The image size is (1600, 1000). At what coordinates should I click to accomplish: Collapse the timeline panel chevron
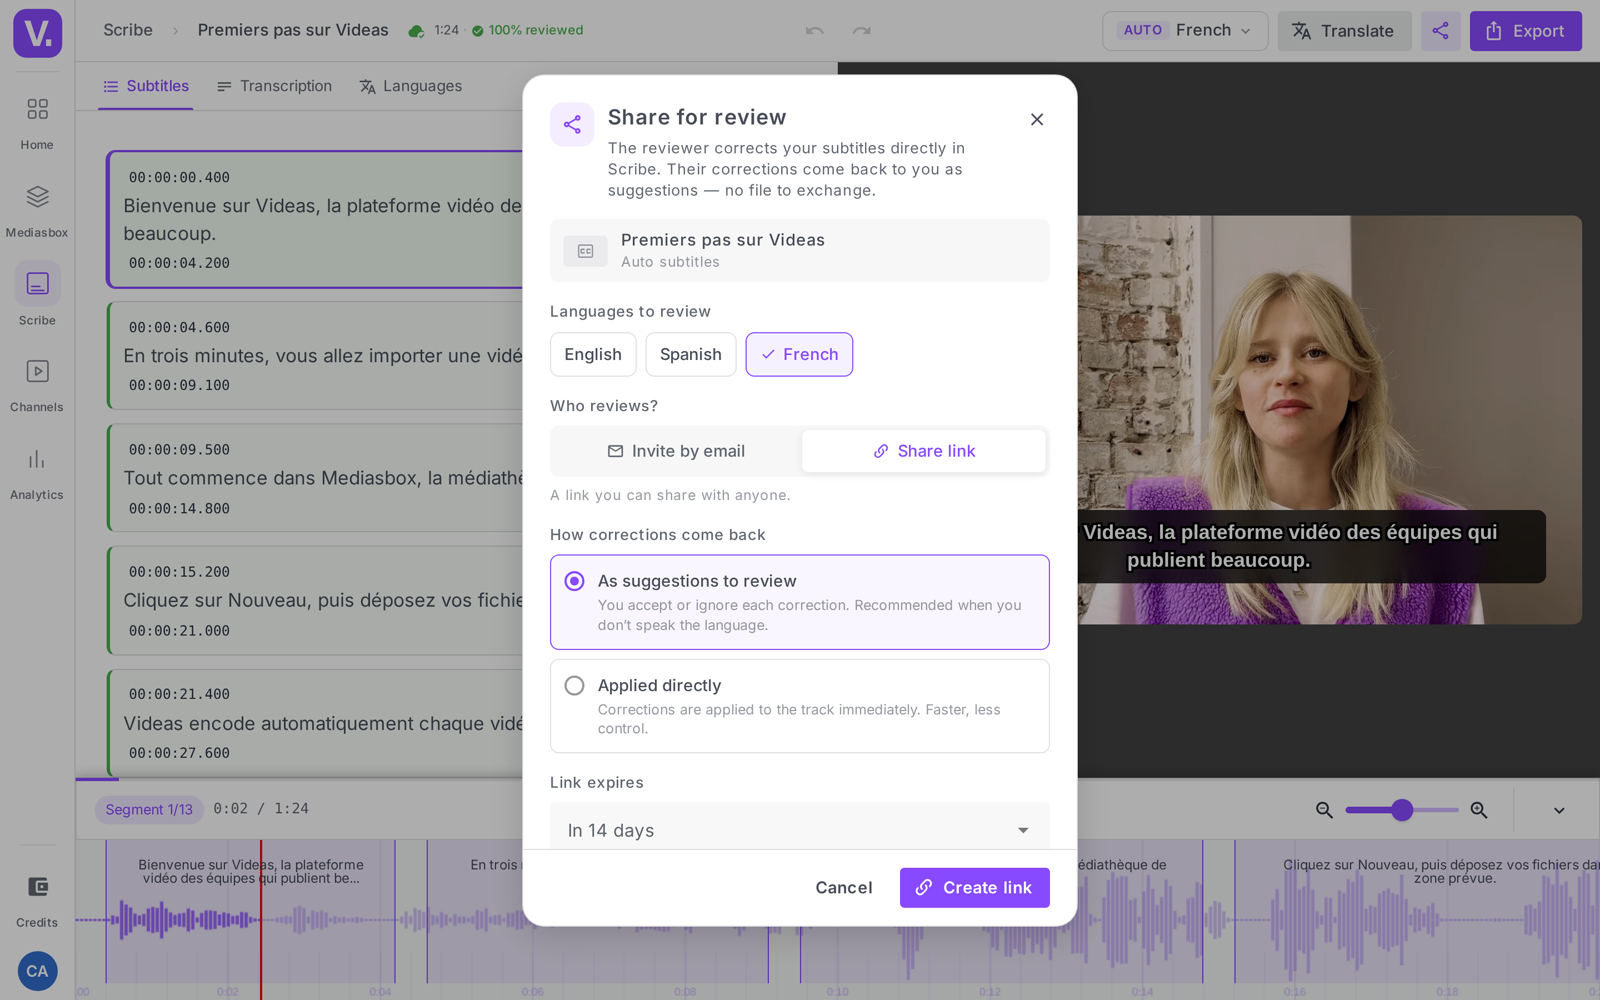coord(1559,810)
